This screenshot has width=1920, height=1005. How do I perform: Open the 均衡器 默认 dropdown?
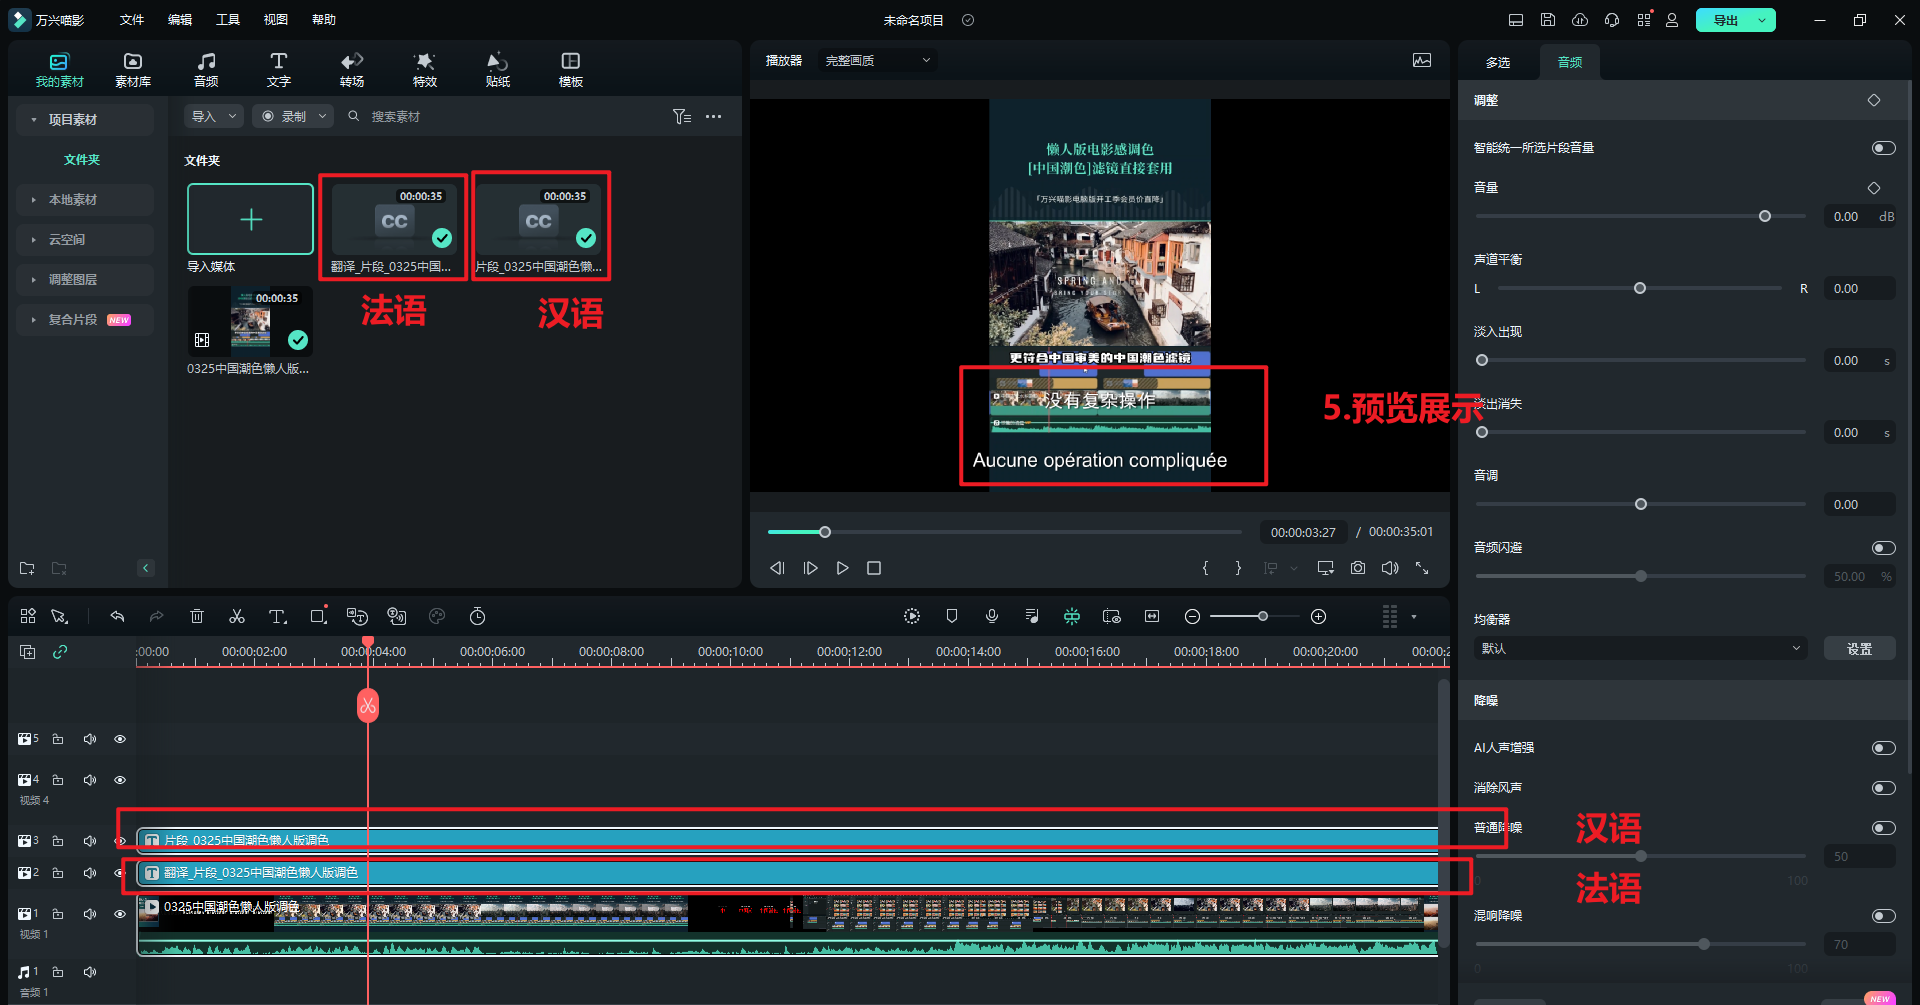pyautogui.click(x=1639, y=649)
